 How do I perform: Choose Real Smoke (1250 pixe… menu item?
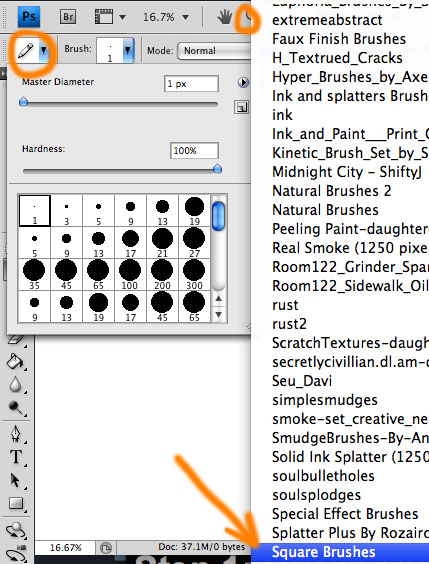click(x=350, y=248)
